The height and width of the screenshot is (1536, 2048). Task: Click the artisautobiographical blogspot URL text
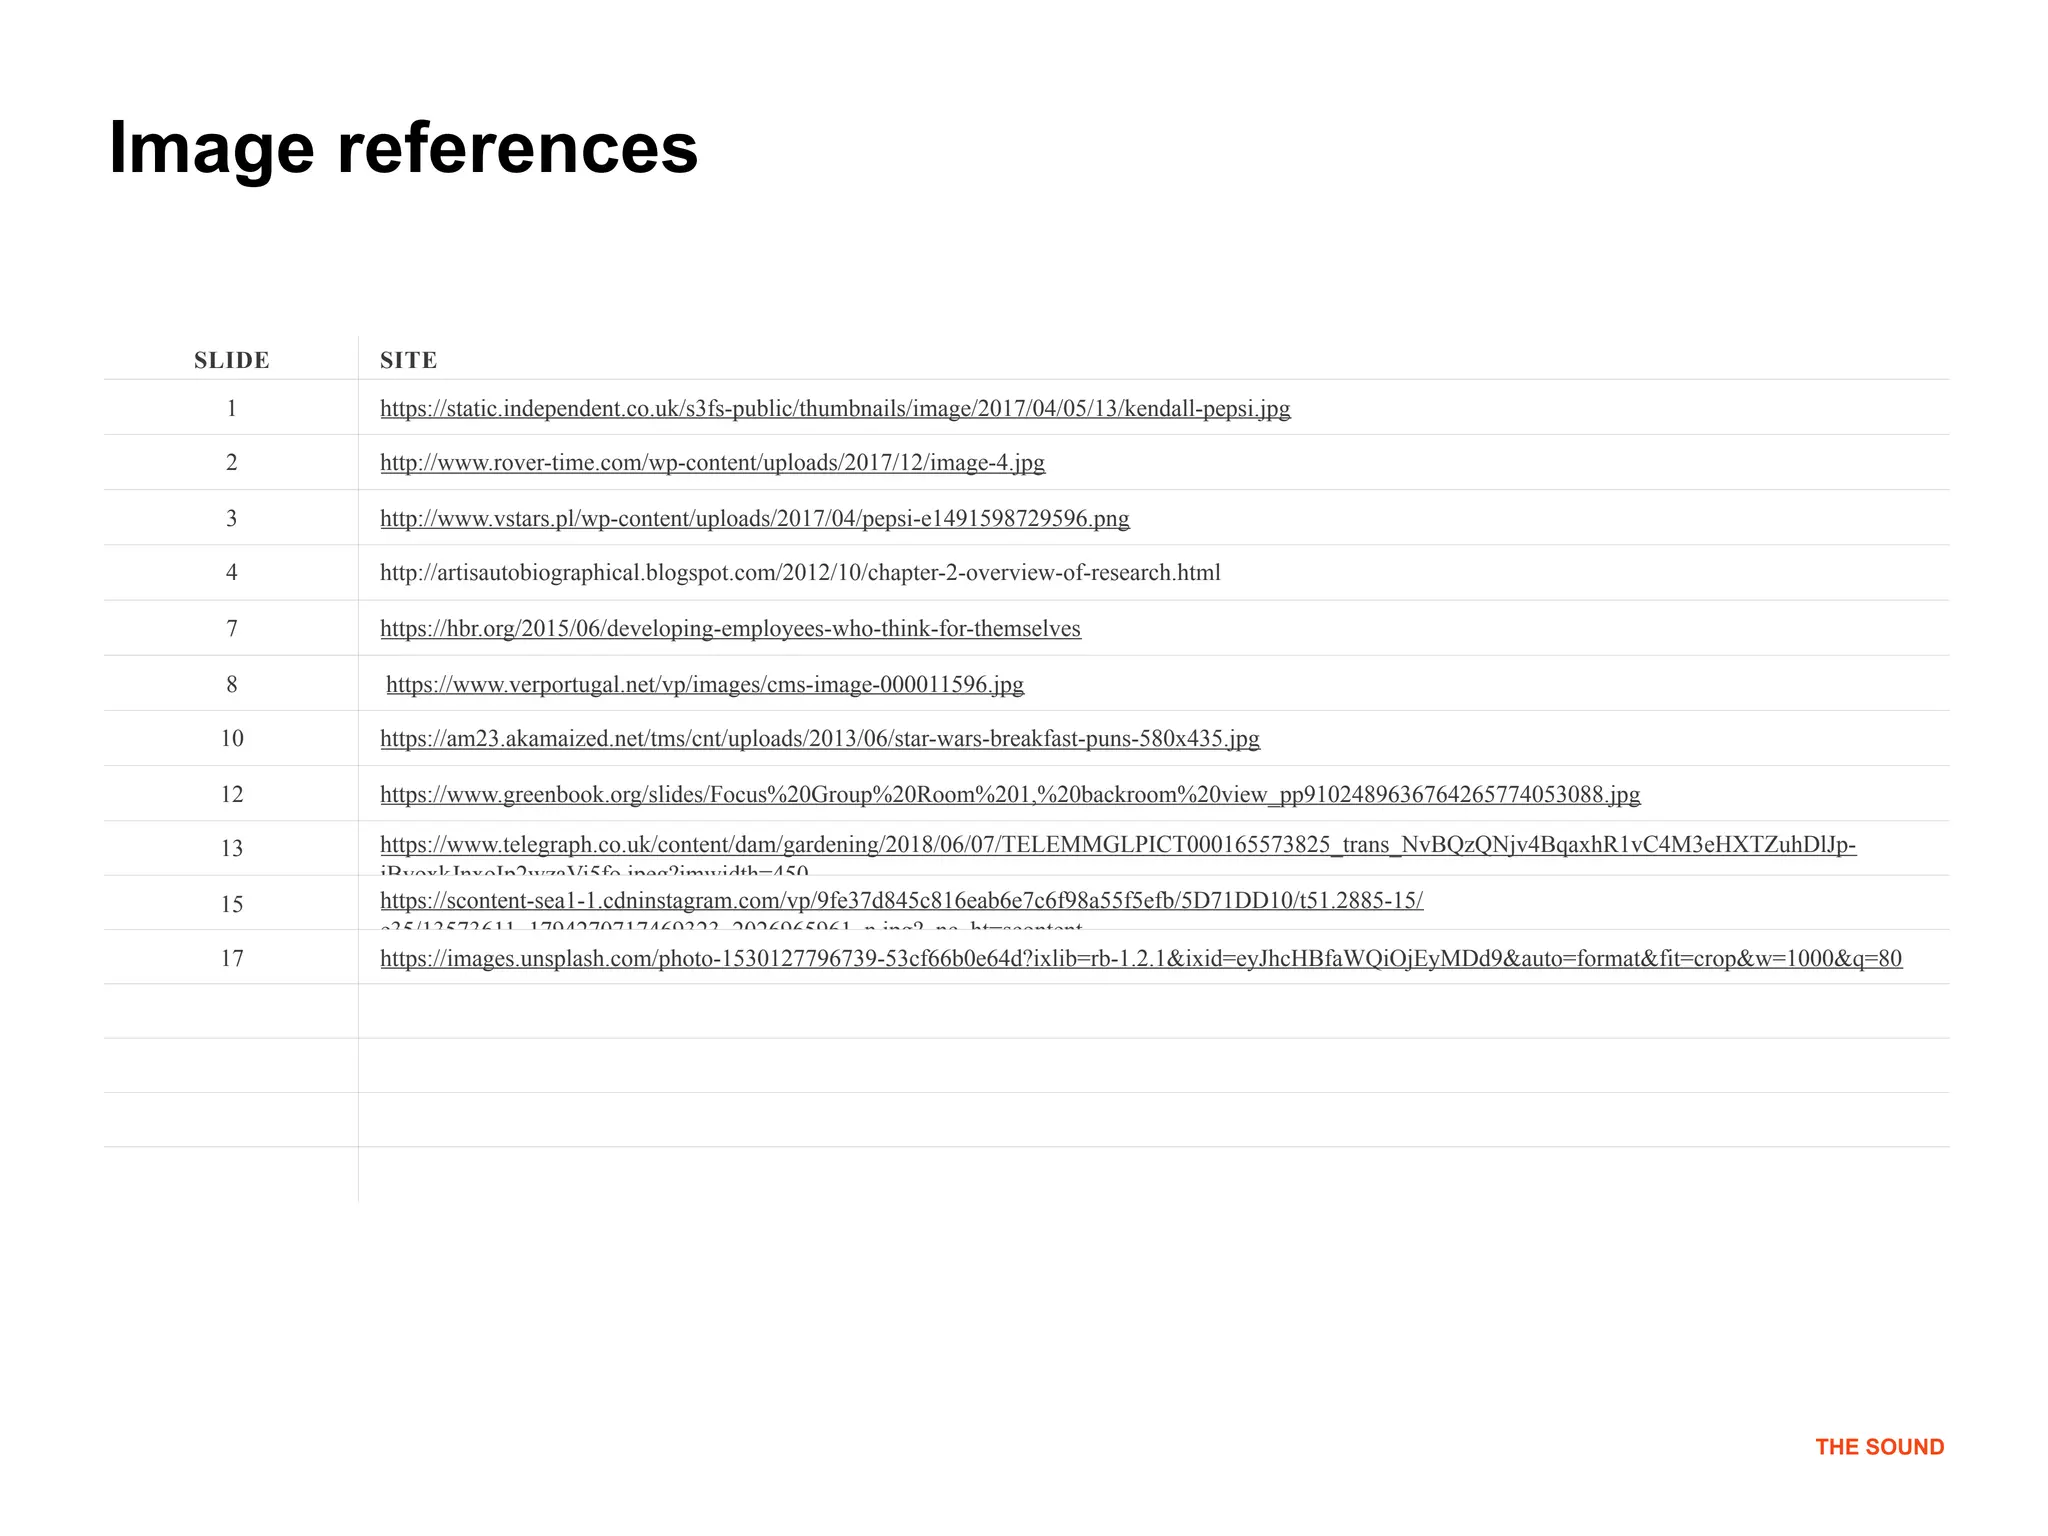(800, 573)
